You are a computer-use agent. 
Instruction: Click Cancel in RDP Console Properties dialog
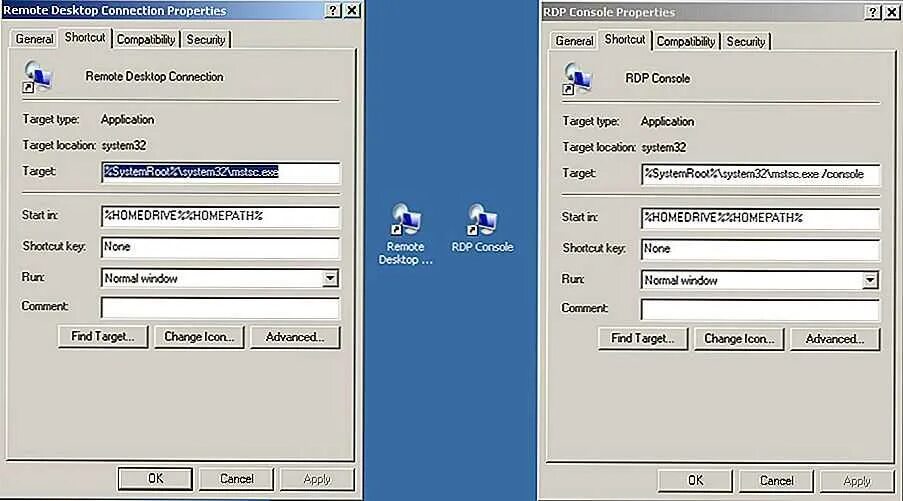pyautogui.click(x=776, y=480)
